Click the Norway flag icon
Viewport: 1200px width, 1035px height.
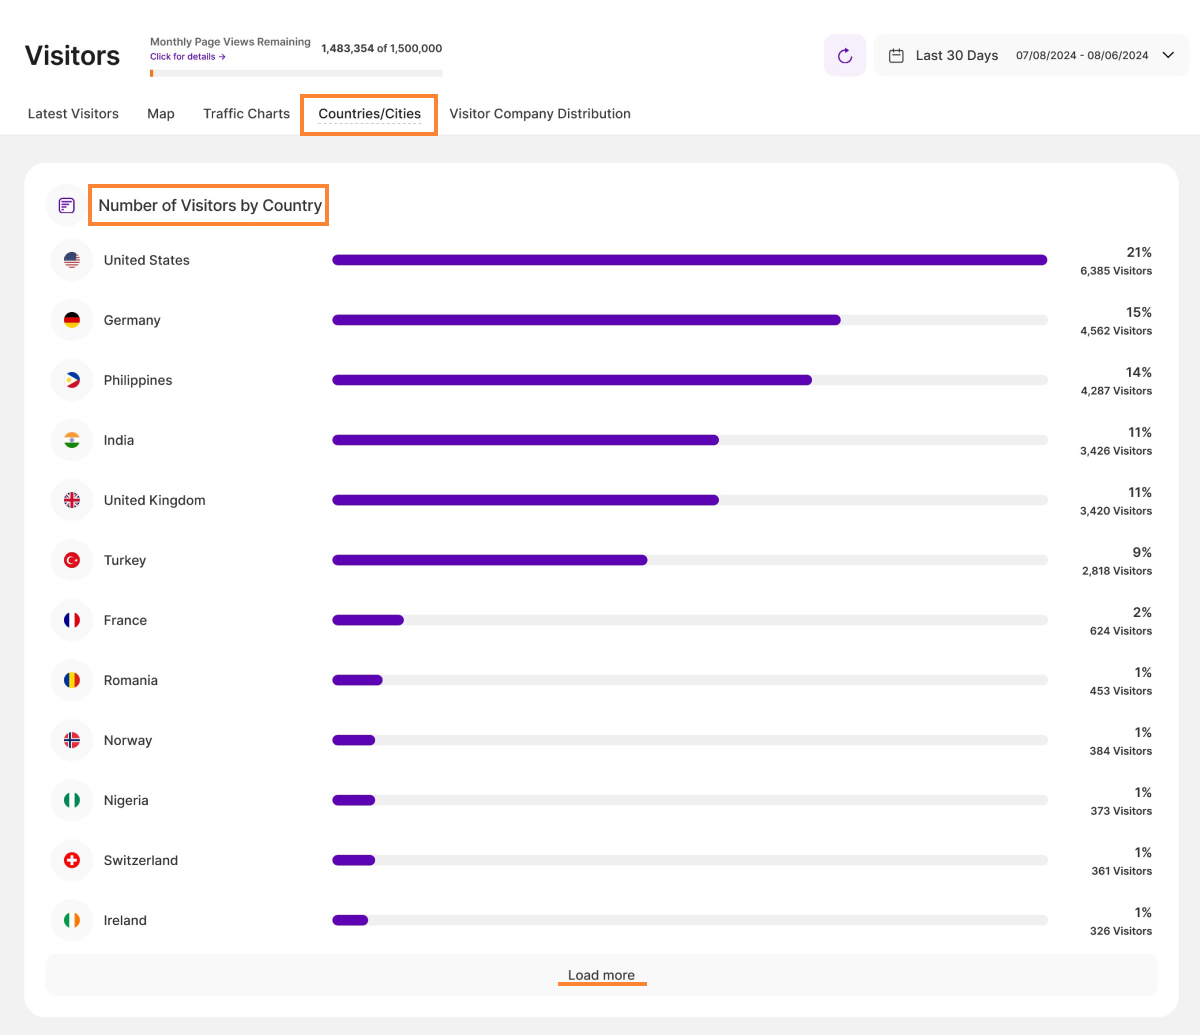[72, 740]
